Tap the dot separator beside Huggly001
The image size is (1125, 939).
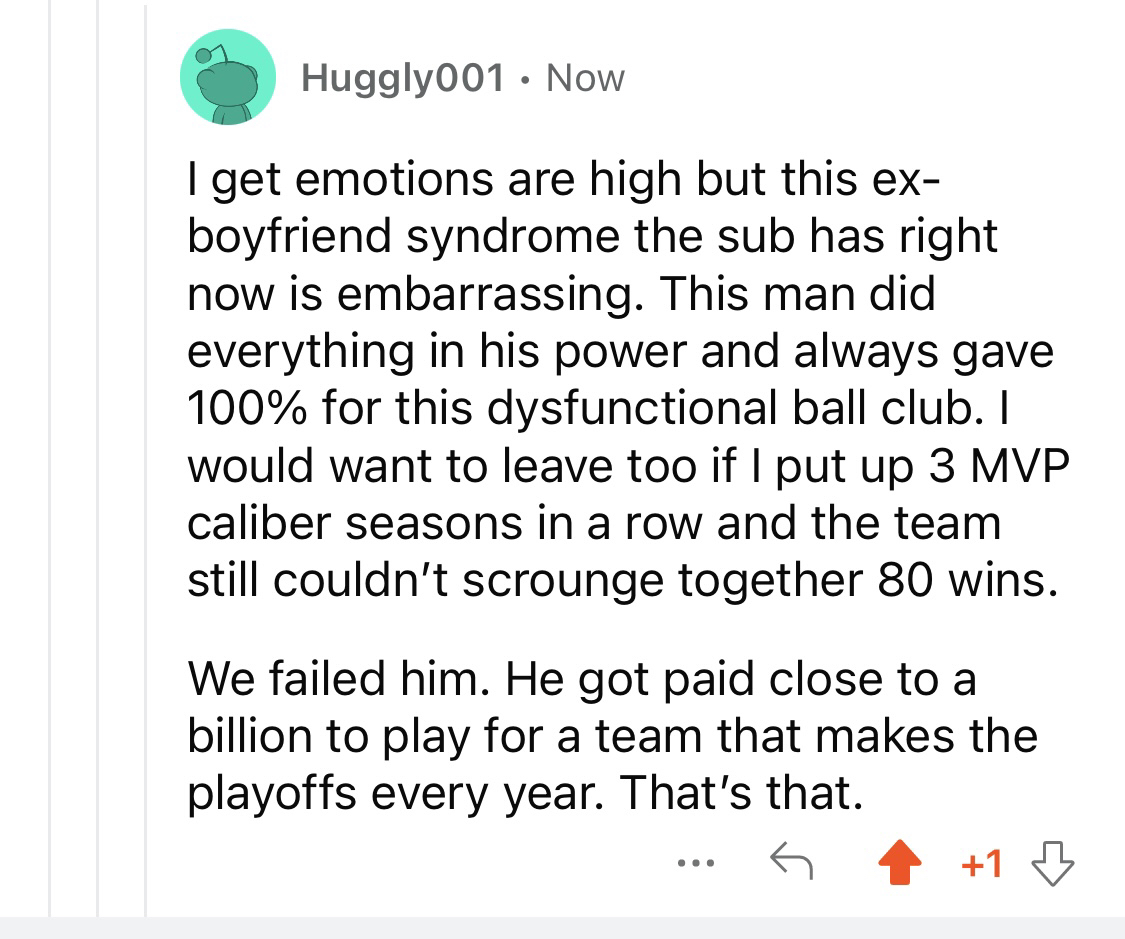[526, 80]
